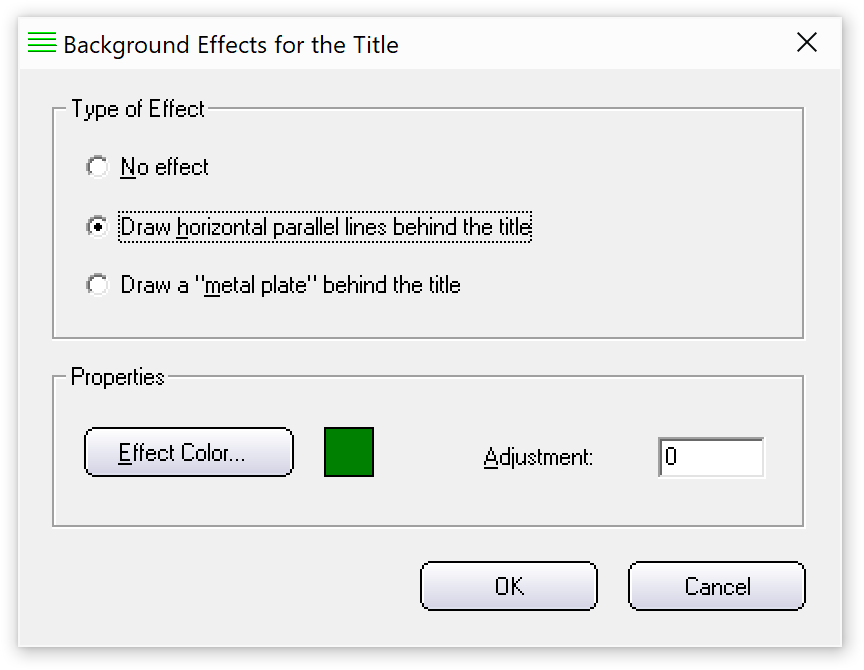
Task: Click the "No effect" label text
Action: coord(164,166)
